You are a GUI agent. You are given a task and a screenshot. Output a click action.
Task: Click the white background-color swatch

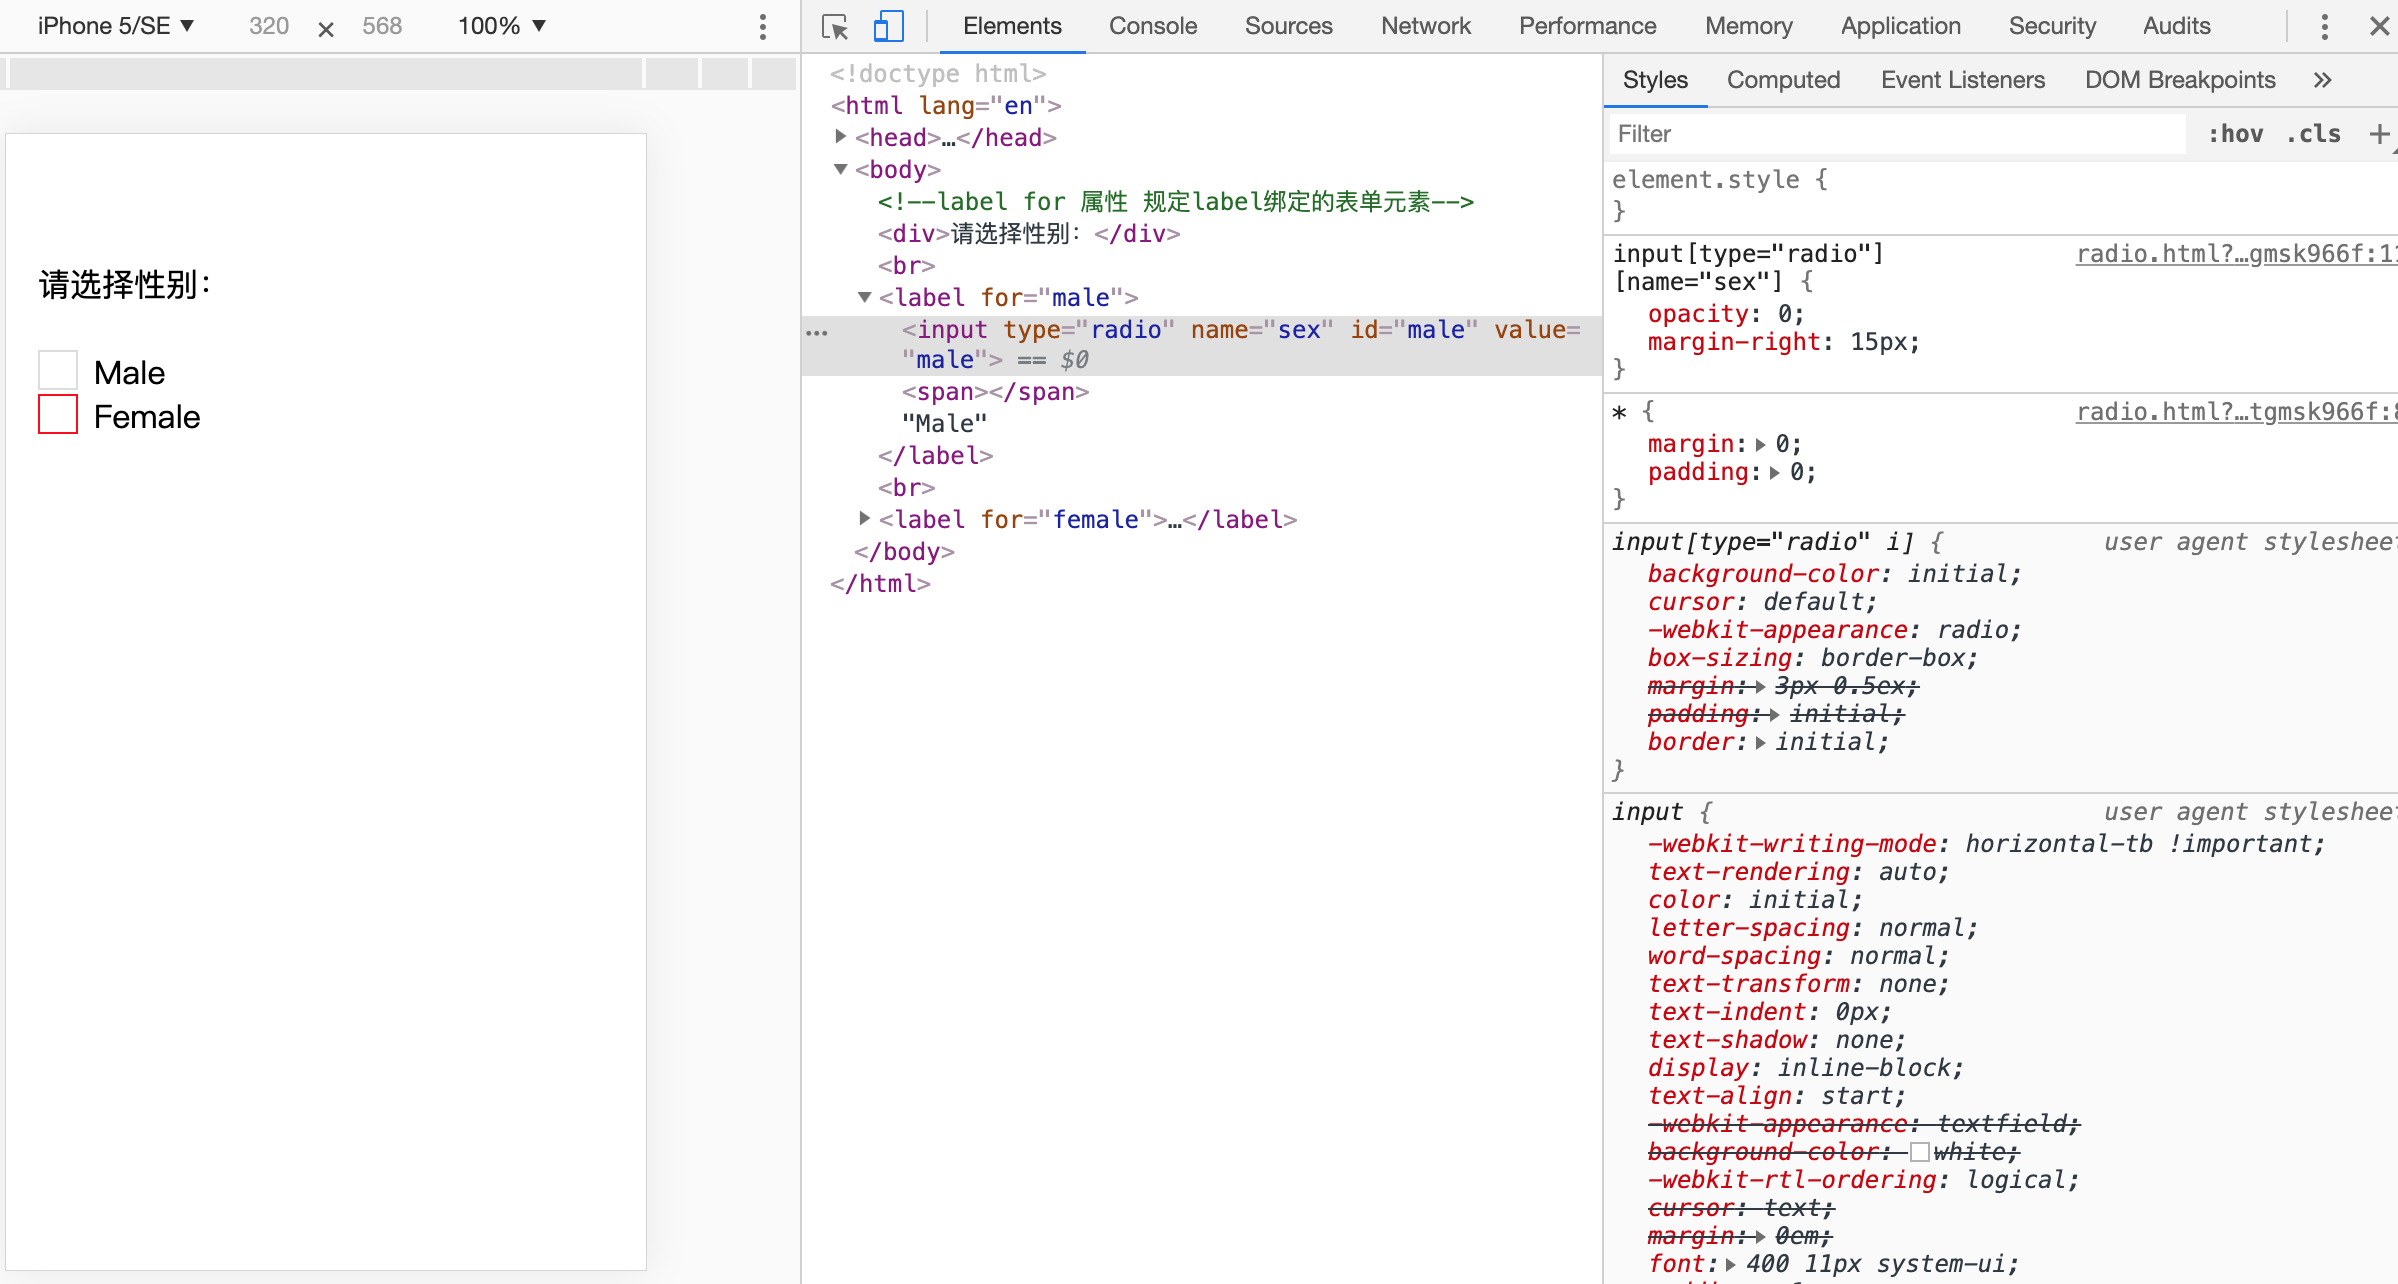(x=1919, y=1152)
